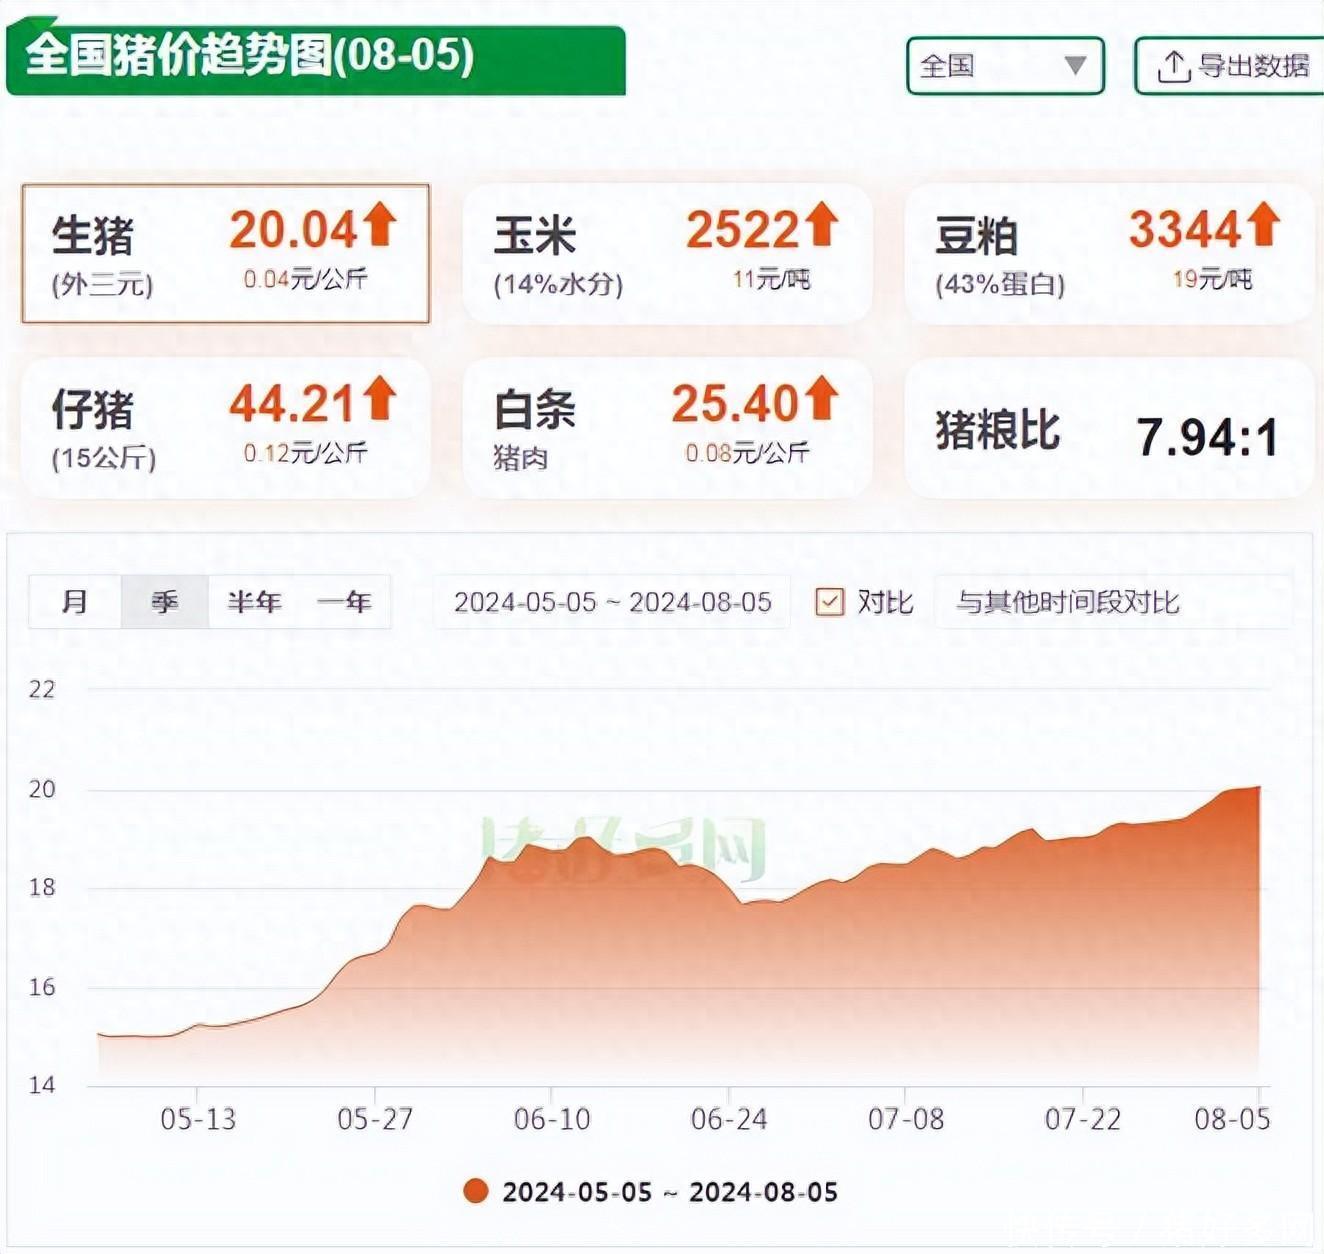This screenshot has width=1324, height=1254.
Task: Click the export data upload icon
Action: (x=1173, y=67)
